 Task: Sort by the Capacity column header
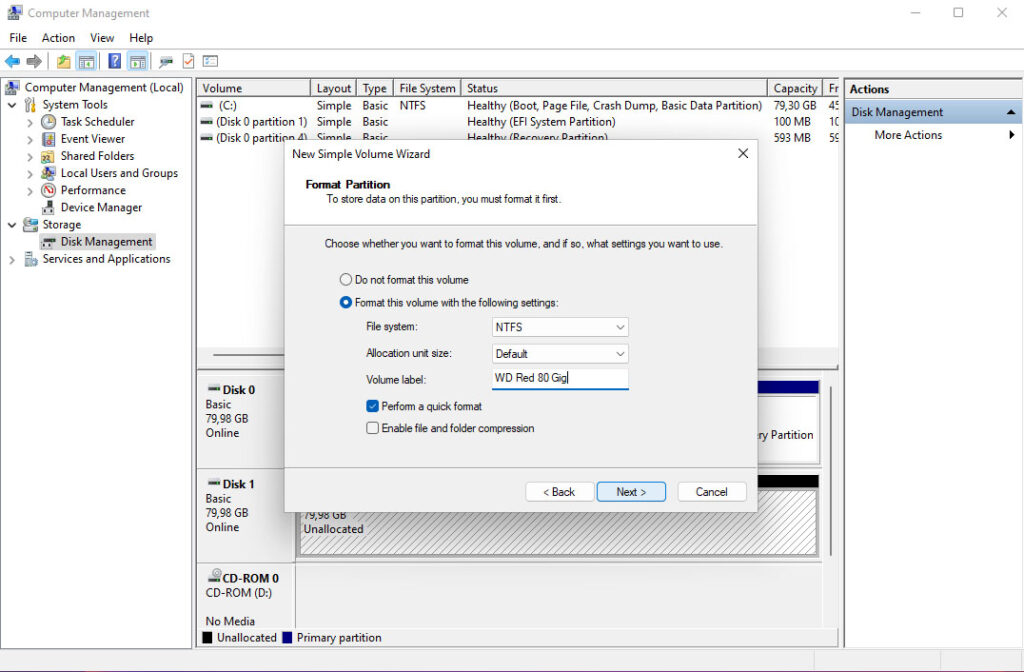point(796,88)
